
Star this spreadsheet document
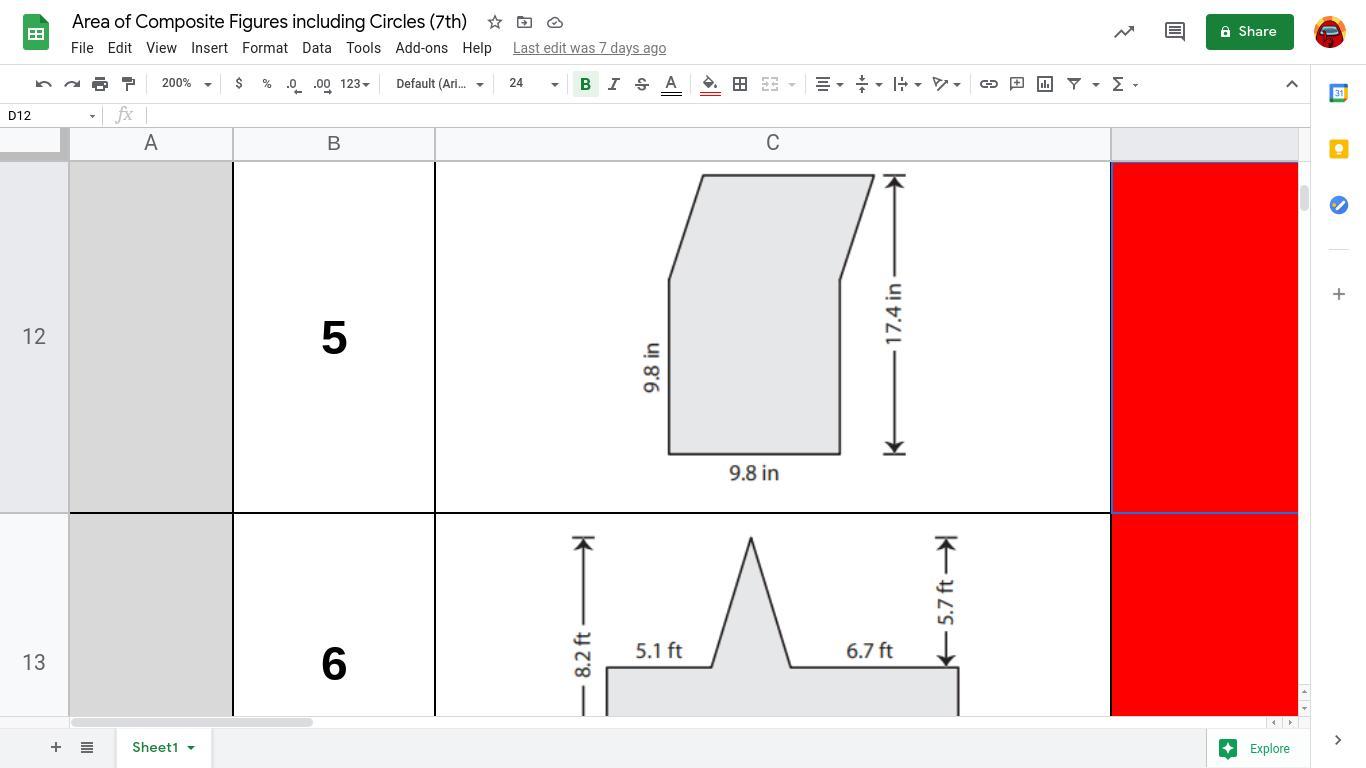[494, 22]
